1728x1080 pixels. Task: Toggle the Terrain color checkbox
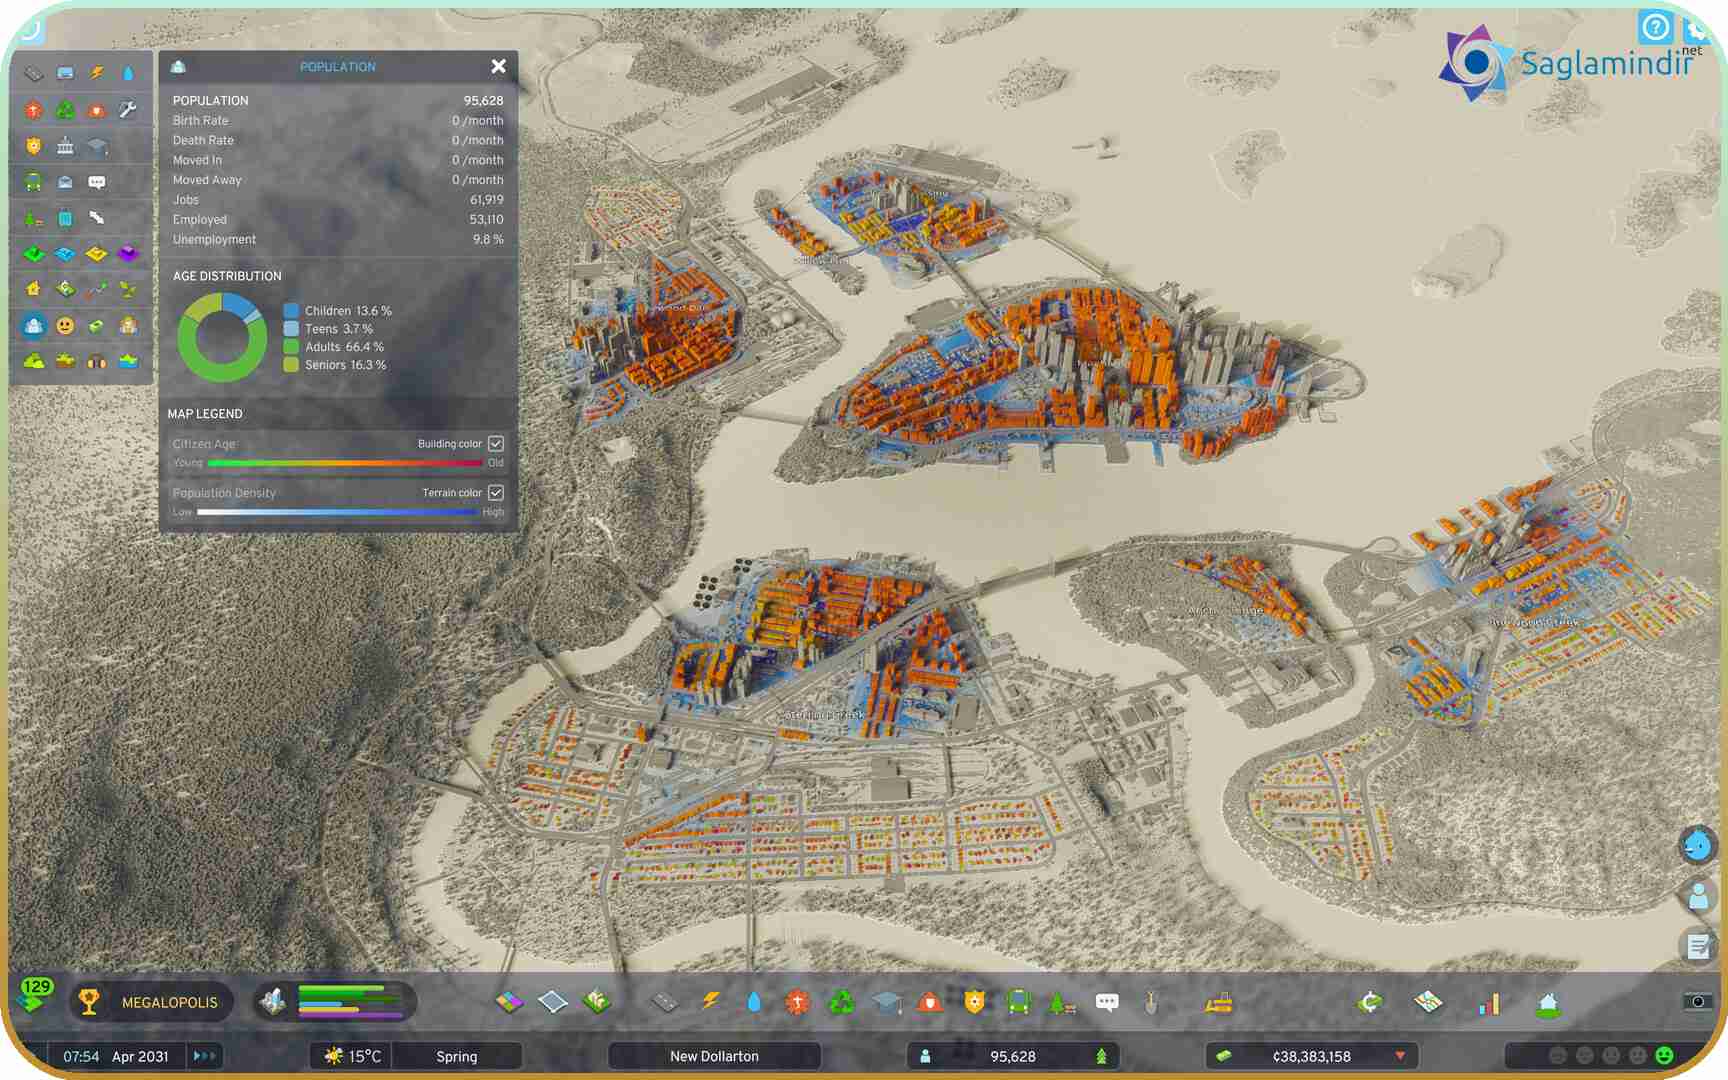(x=496, y=492)
